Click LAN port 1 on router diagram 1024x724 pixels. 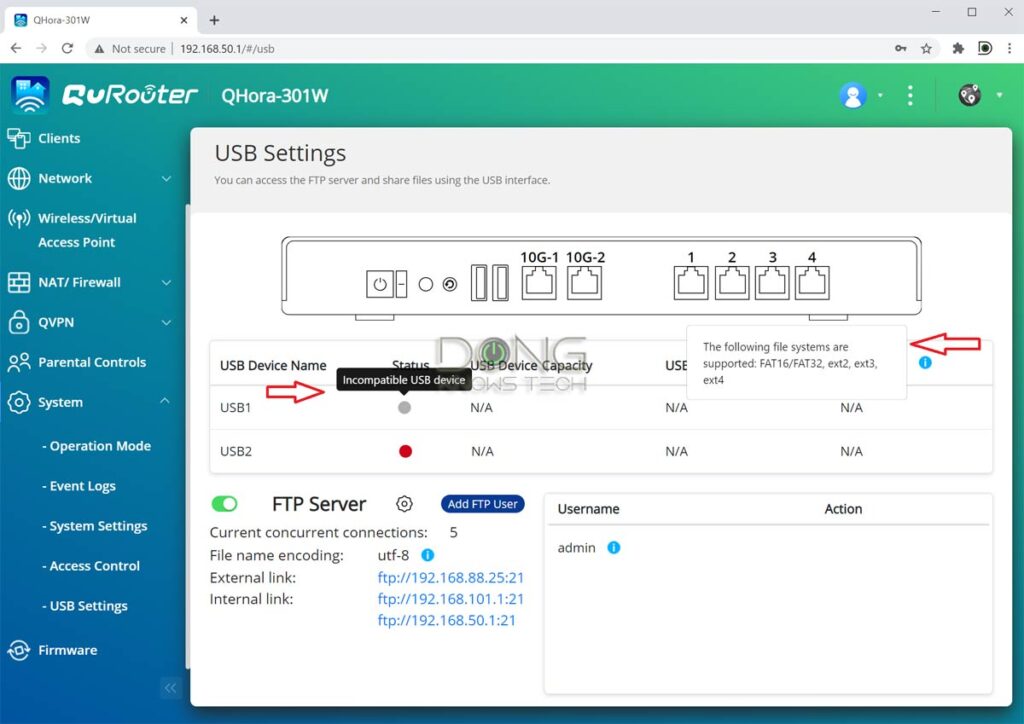coord(691,283)
